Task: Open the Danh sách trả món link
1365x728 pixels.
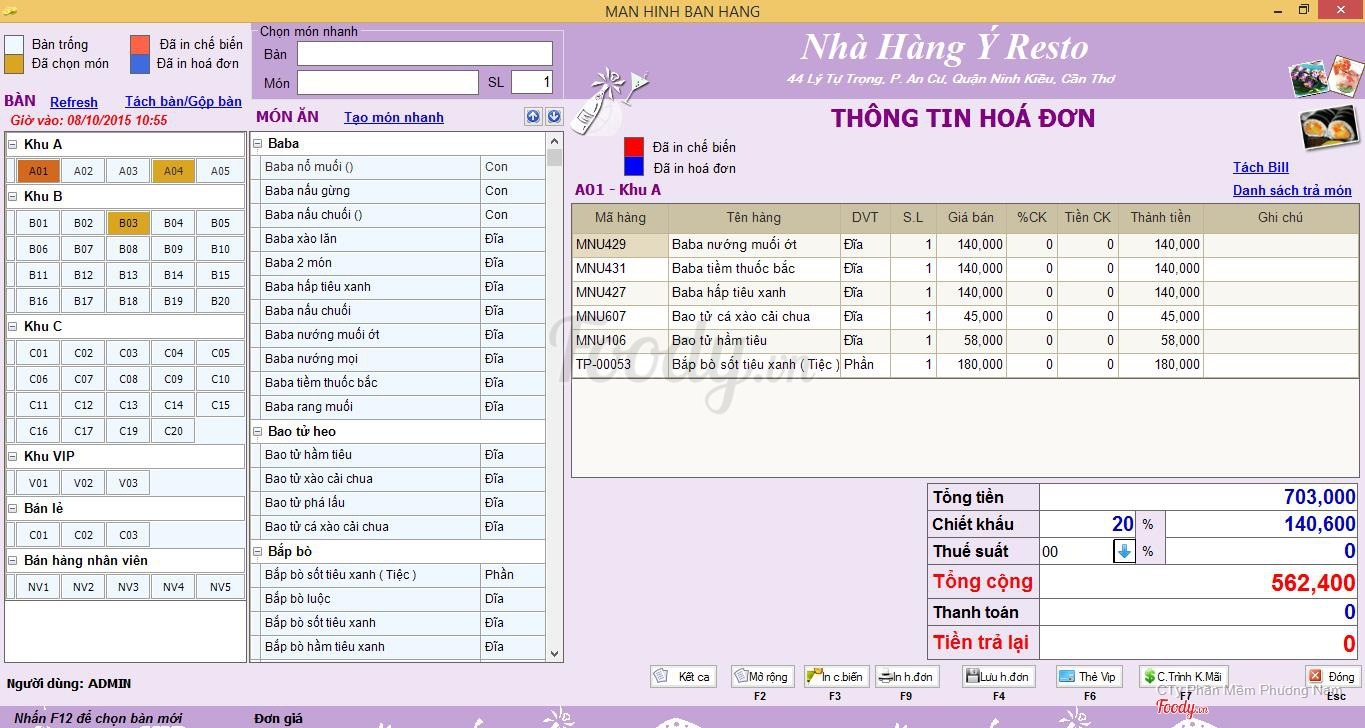Action: coord(1291,191)
